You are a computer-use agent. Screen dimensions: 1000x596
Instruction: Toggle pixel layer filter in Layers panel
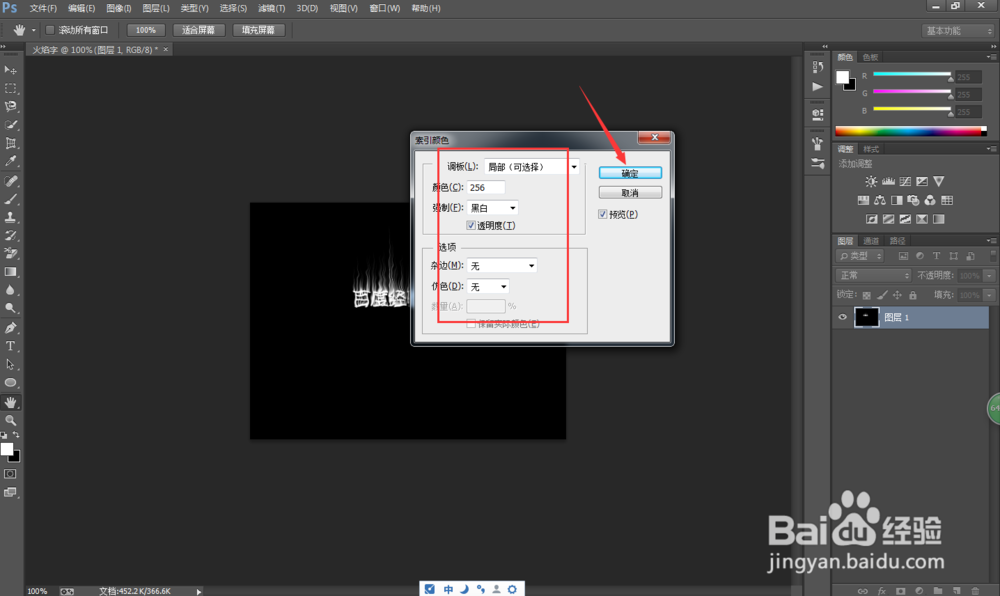tap(903, 256)
